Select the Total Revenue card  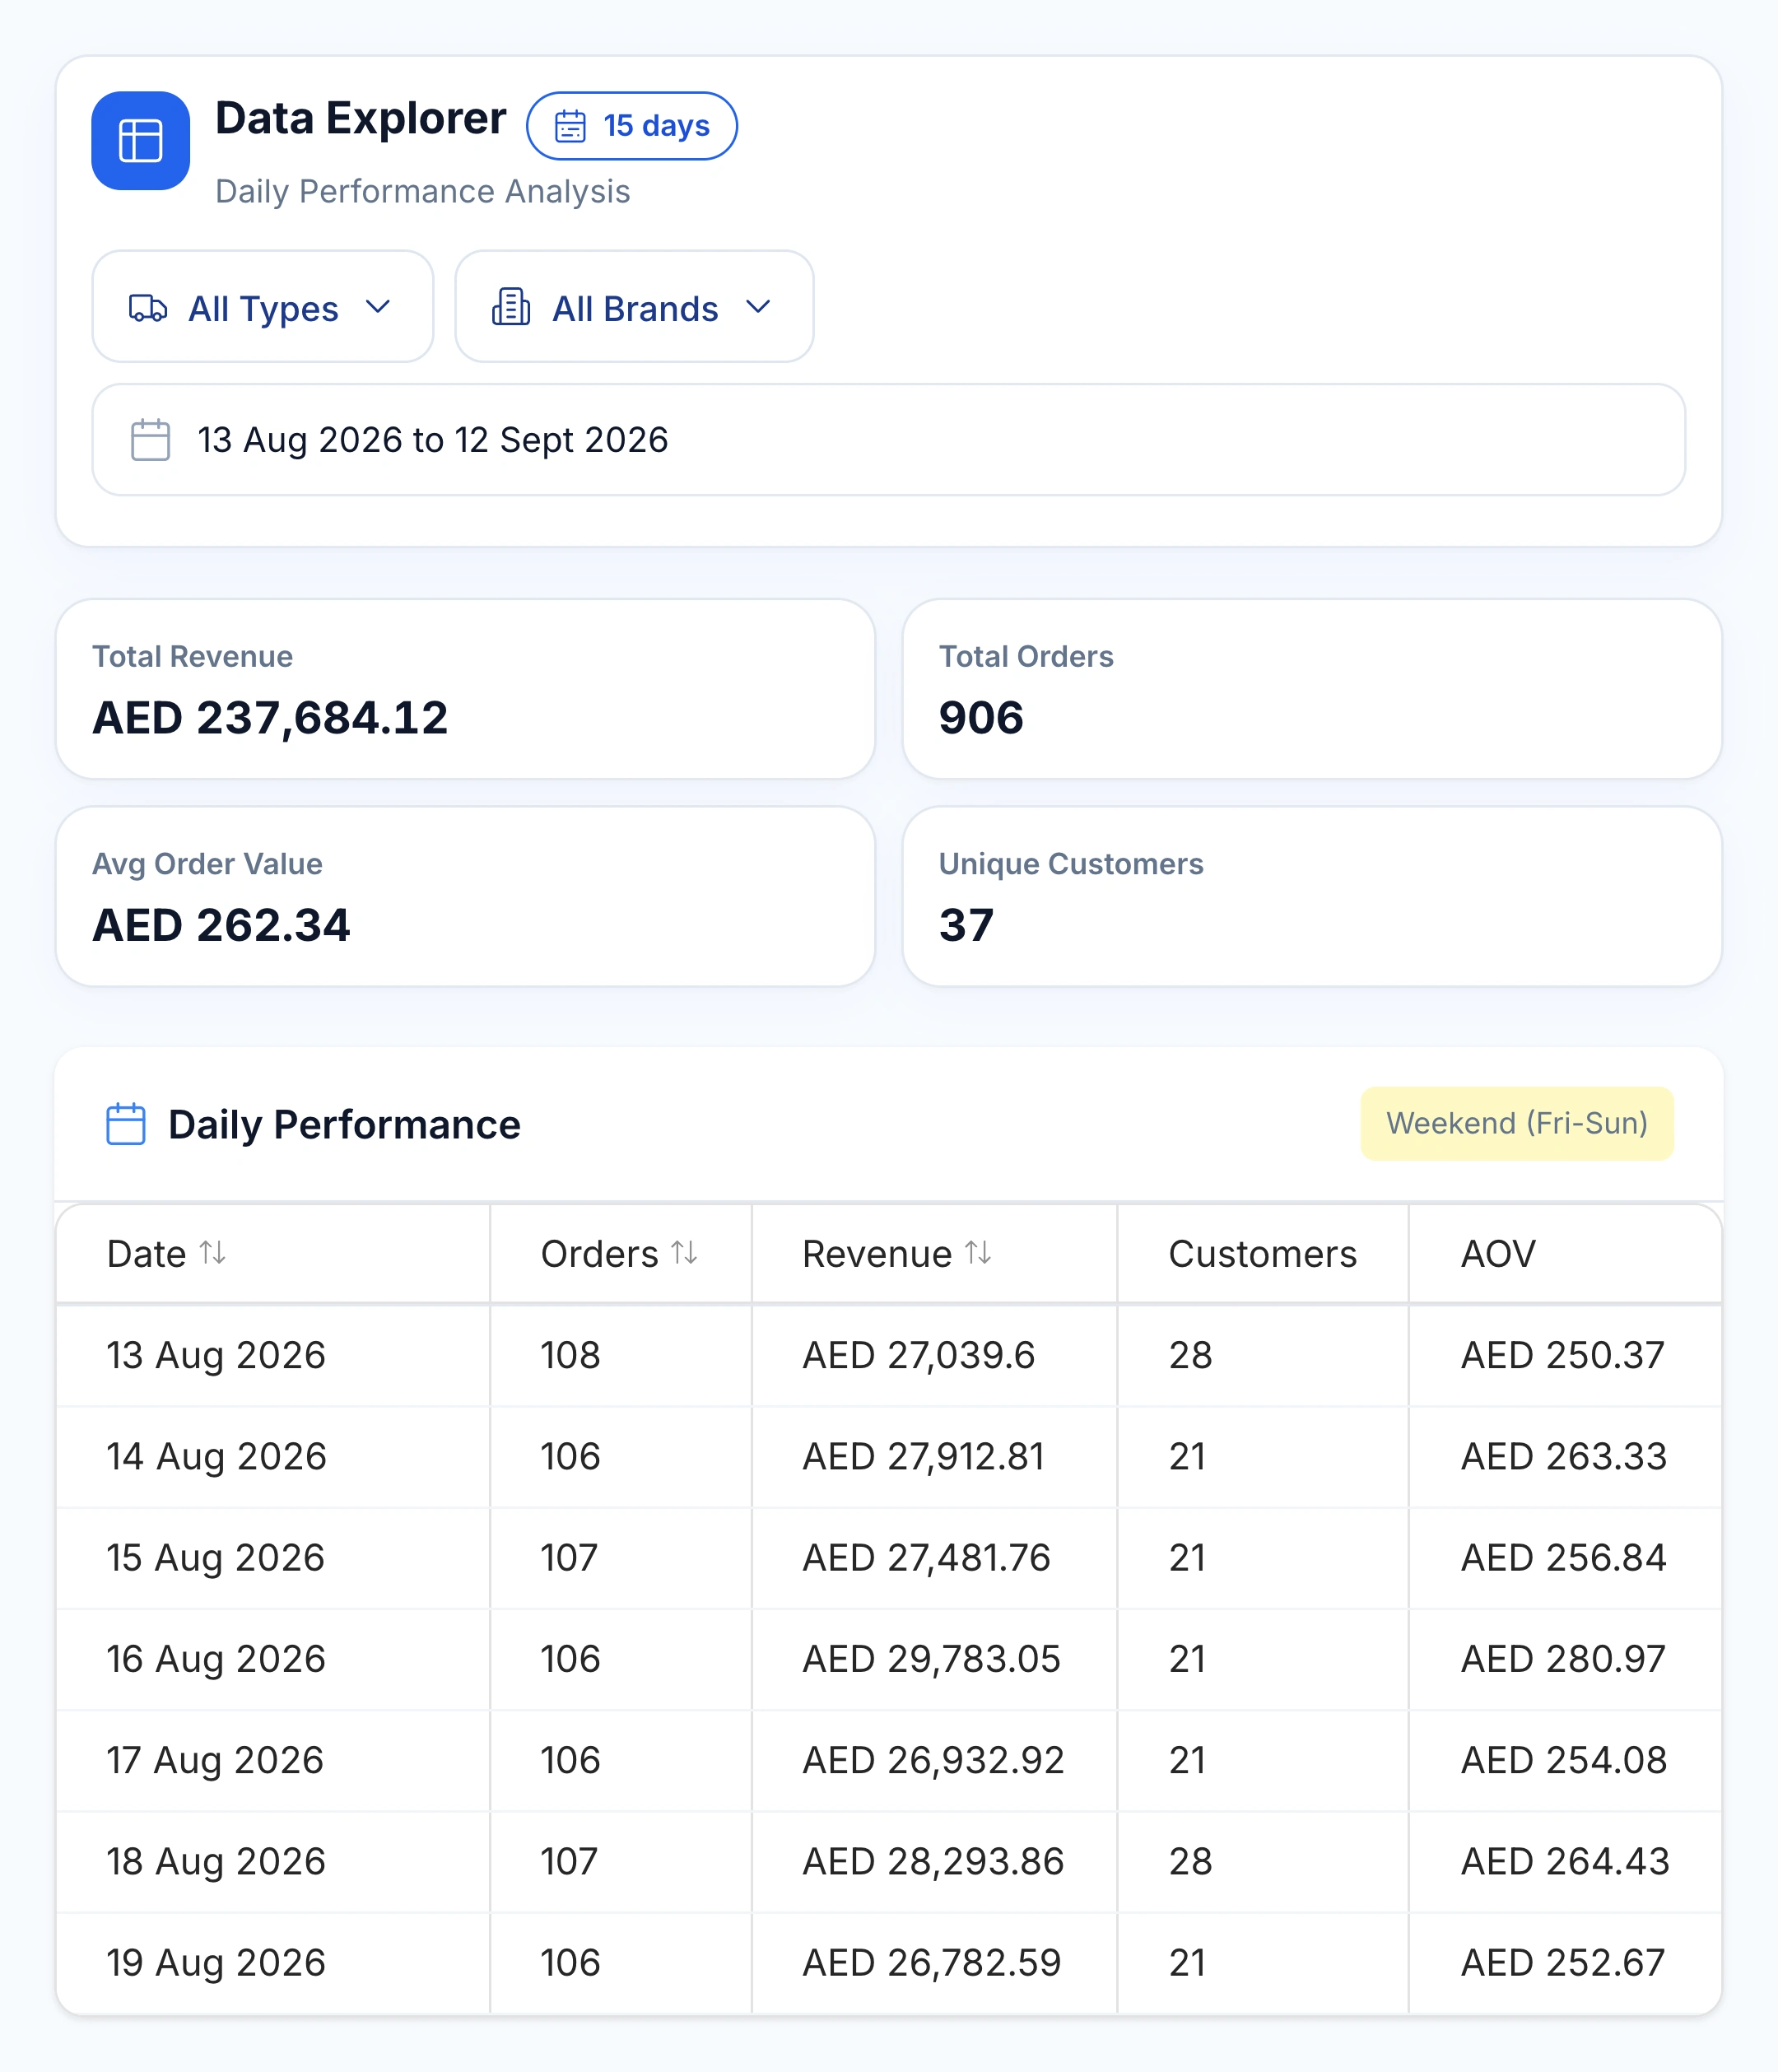pyautogui.click(x=466, y=689)
